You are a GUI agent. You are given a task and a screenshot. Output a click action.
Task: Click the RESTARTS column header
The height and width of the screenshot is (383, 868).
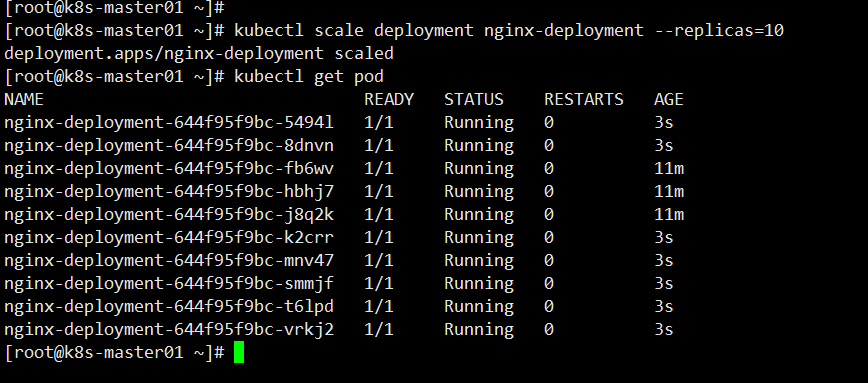[x=583, y=99]
